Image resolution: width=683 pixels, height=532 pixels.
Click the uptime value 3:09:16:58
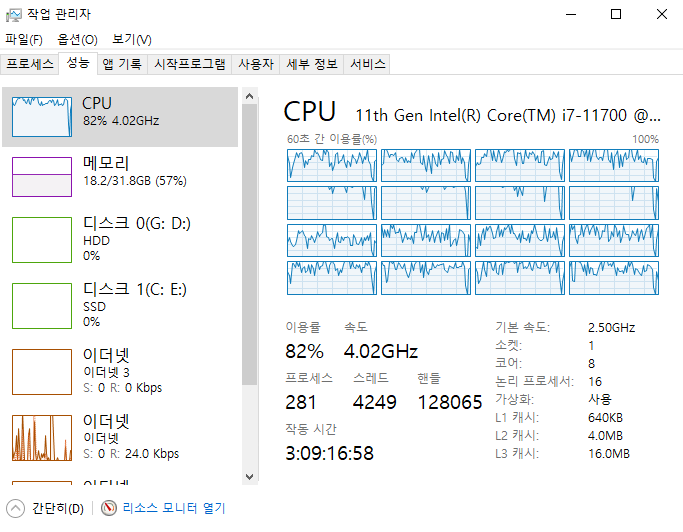pos(329,453)
